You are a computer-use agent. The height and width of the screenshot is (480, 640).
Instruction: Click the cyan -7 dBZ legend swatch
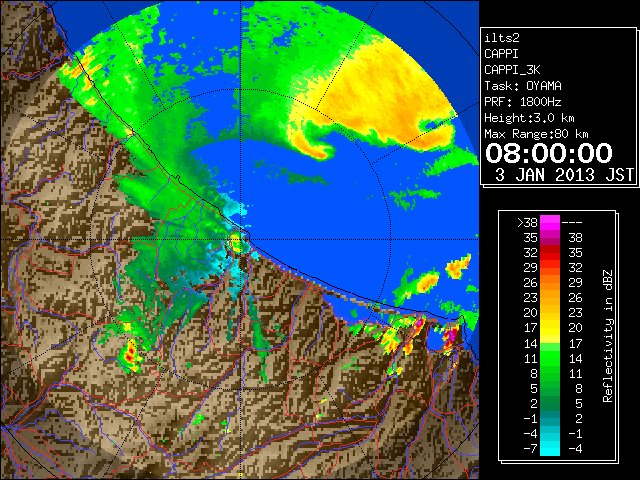(550, 448)
